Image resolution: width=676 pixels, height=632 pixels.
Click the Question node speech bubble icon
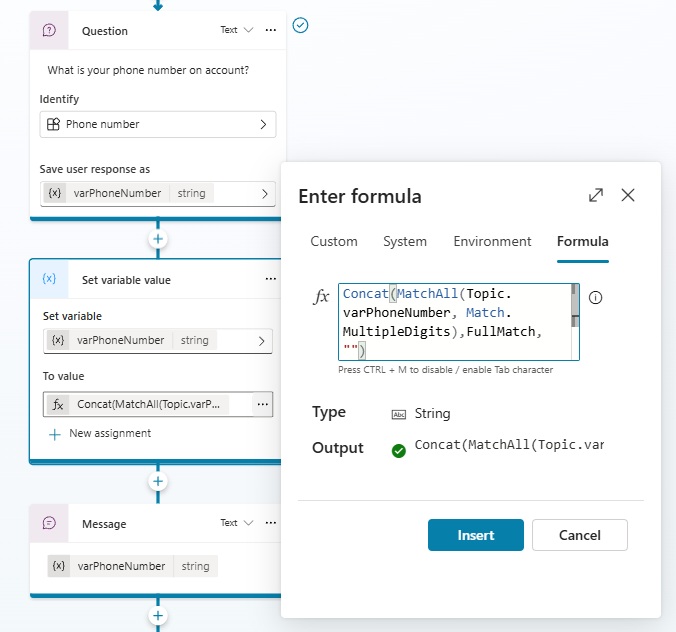(50, 31)
